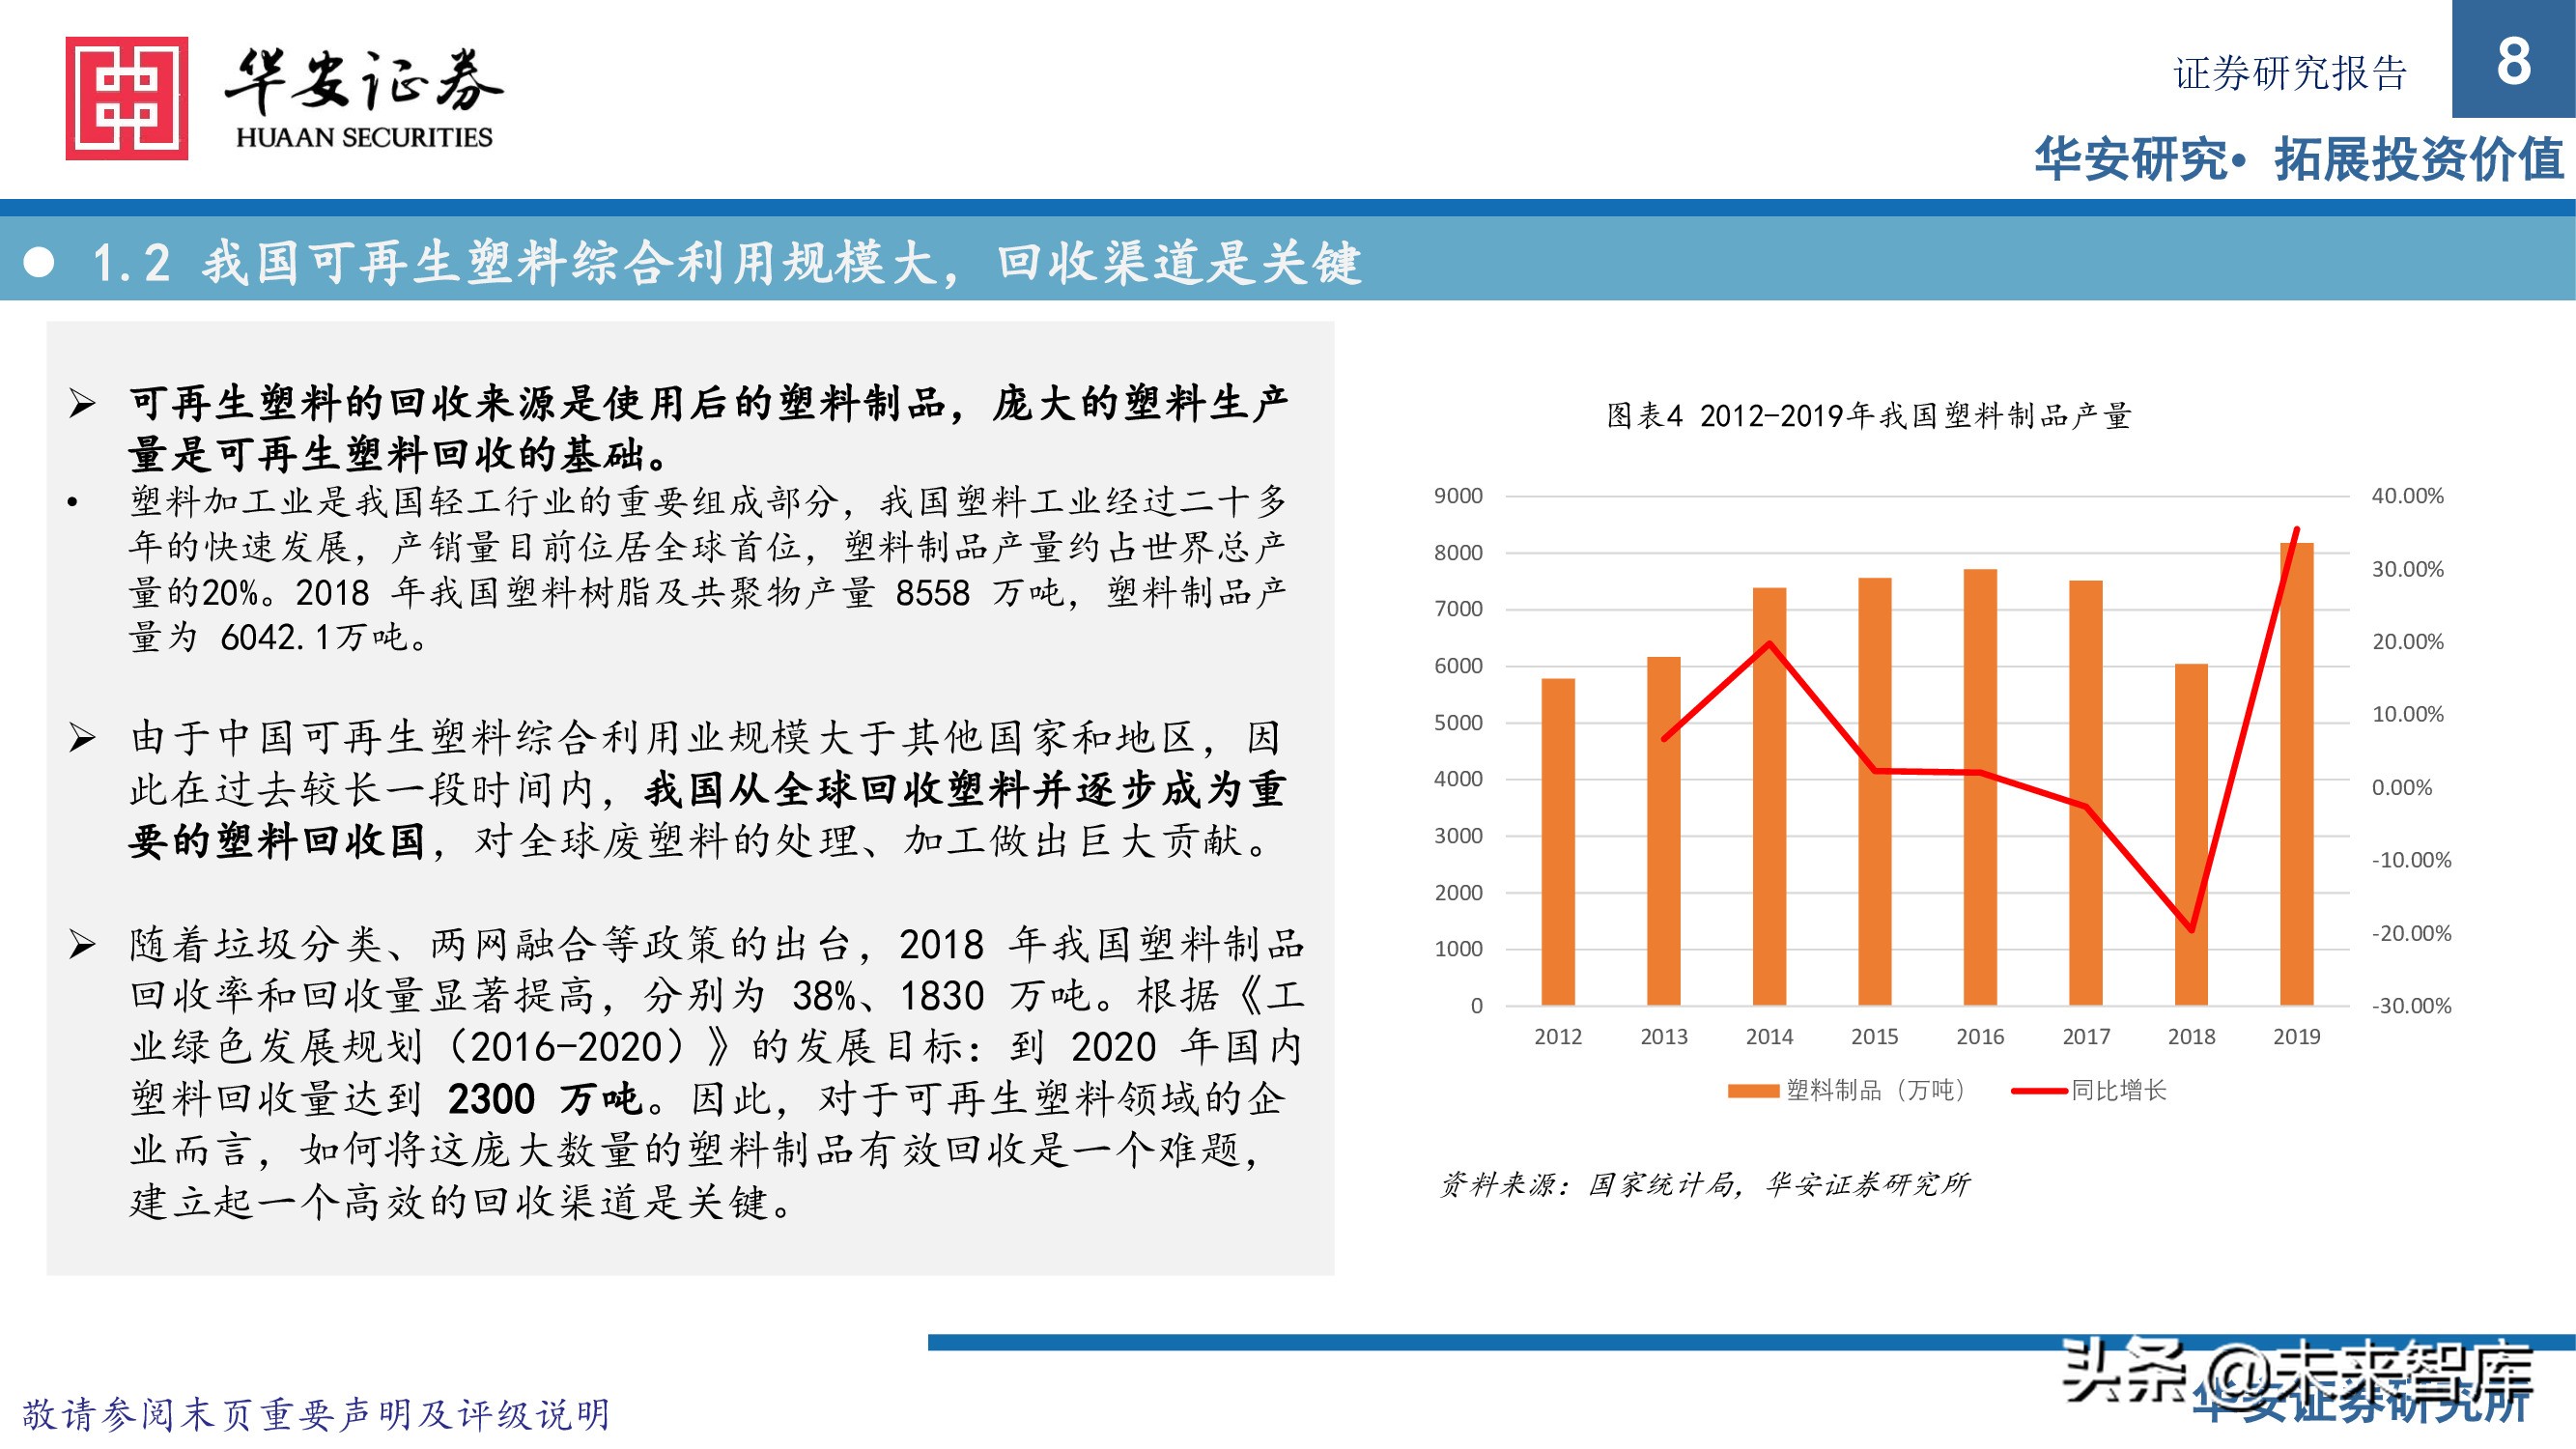Click the section title '1.2 我国可再生塑料综合利用规模大'
This screenshot has height=1449, width=2576.
[515, 263]
